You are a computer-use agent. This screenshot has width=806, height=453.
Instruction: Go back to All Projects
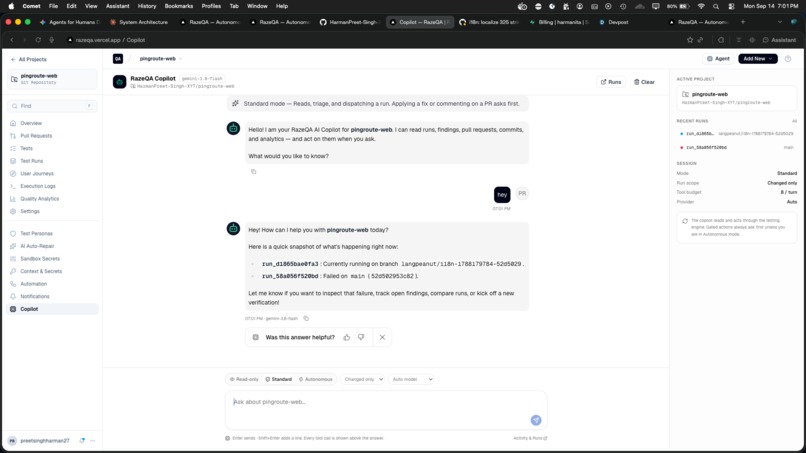pyautogui.click(x=29, y=60)
